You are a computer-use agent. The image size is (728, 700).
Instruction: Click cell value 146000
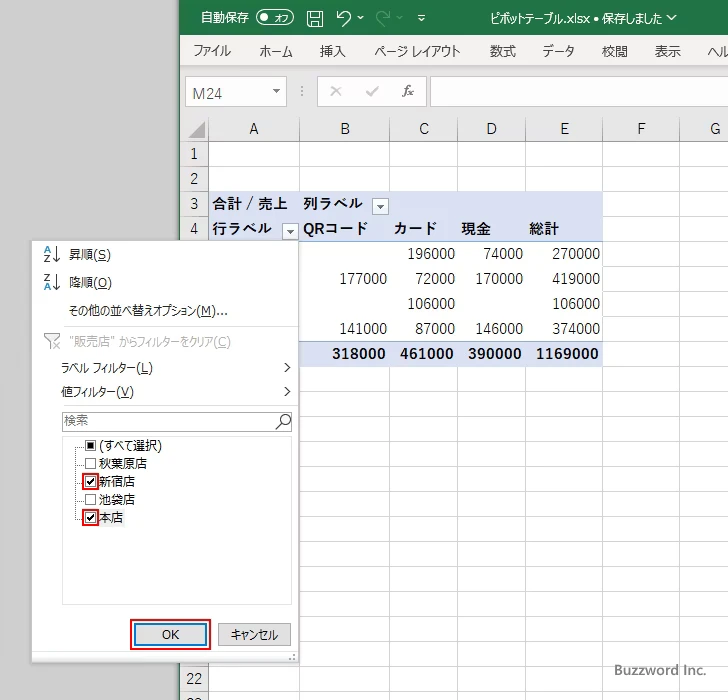pyautogui.click(x=491, y=329)
